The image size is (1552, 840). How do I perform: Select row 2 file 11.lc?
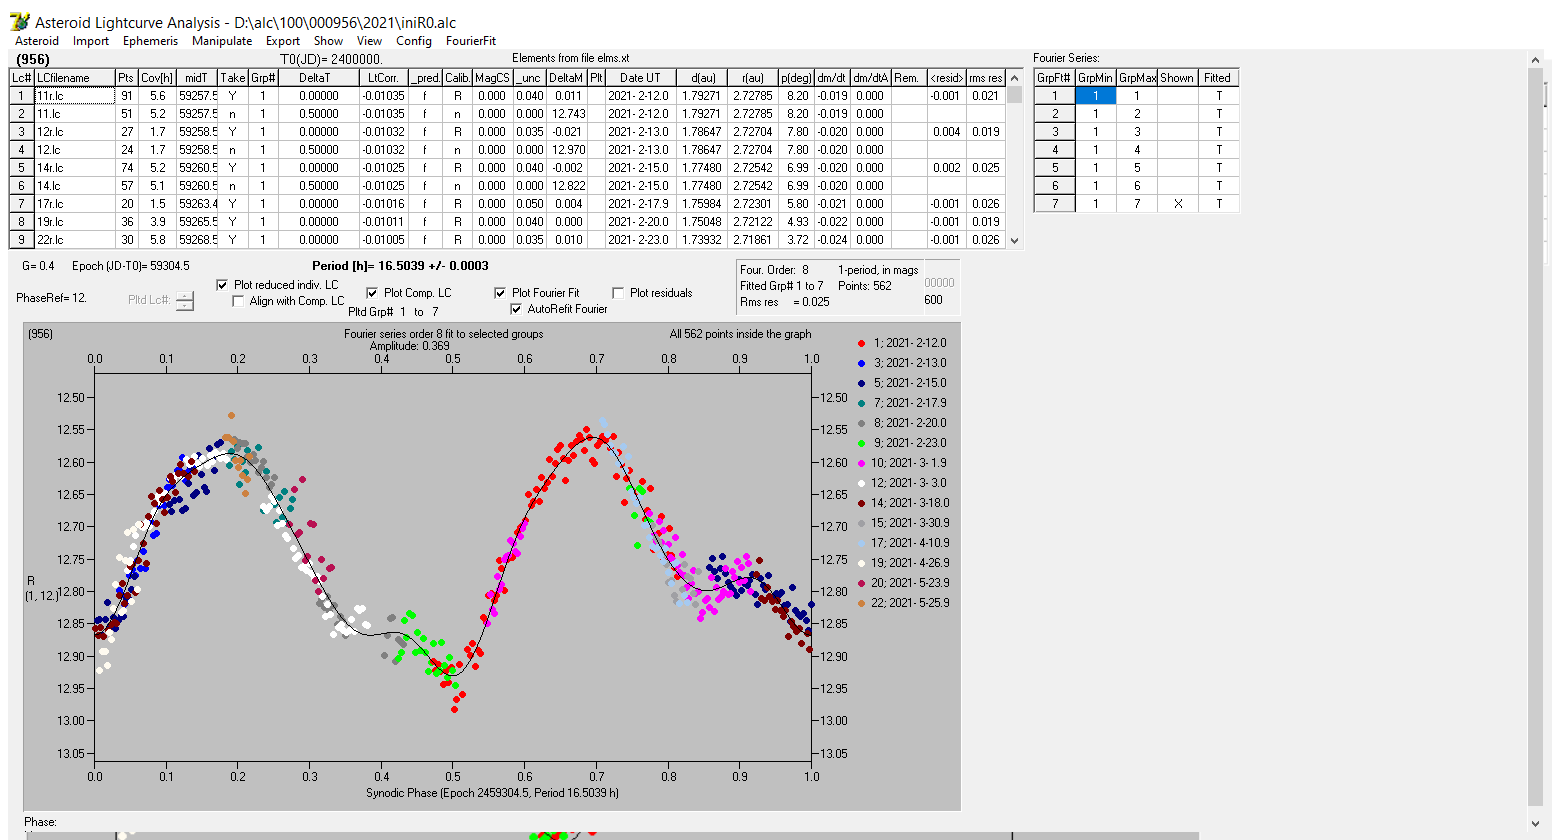(x=74, y=114)
